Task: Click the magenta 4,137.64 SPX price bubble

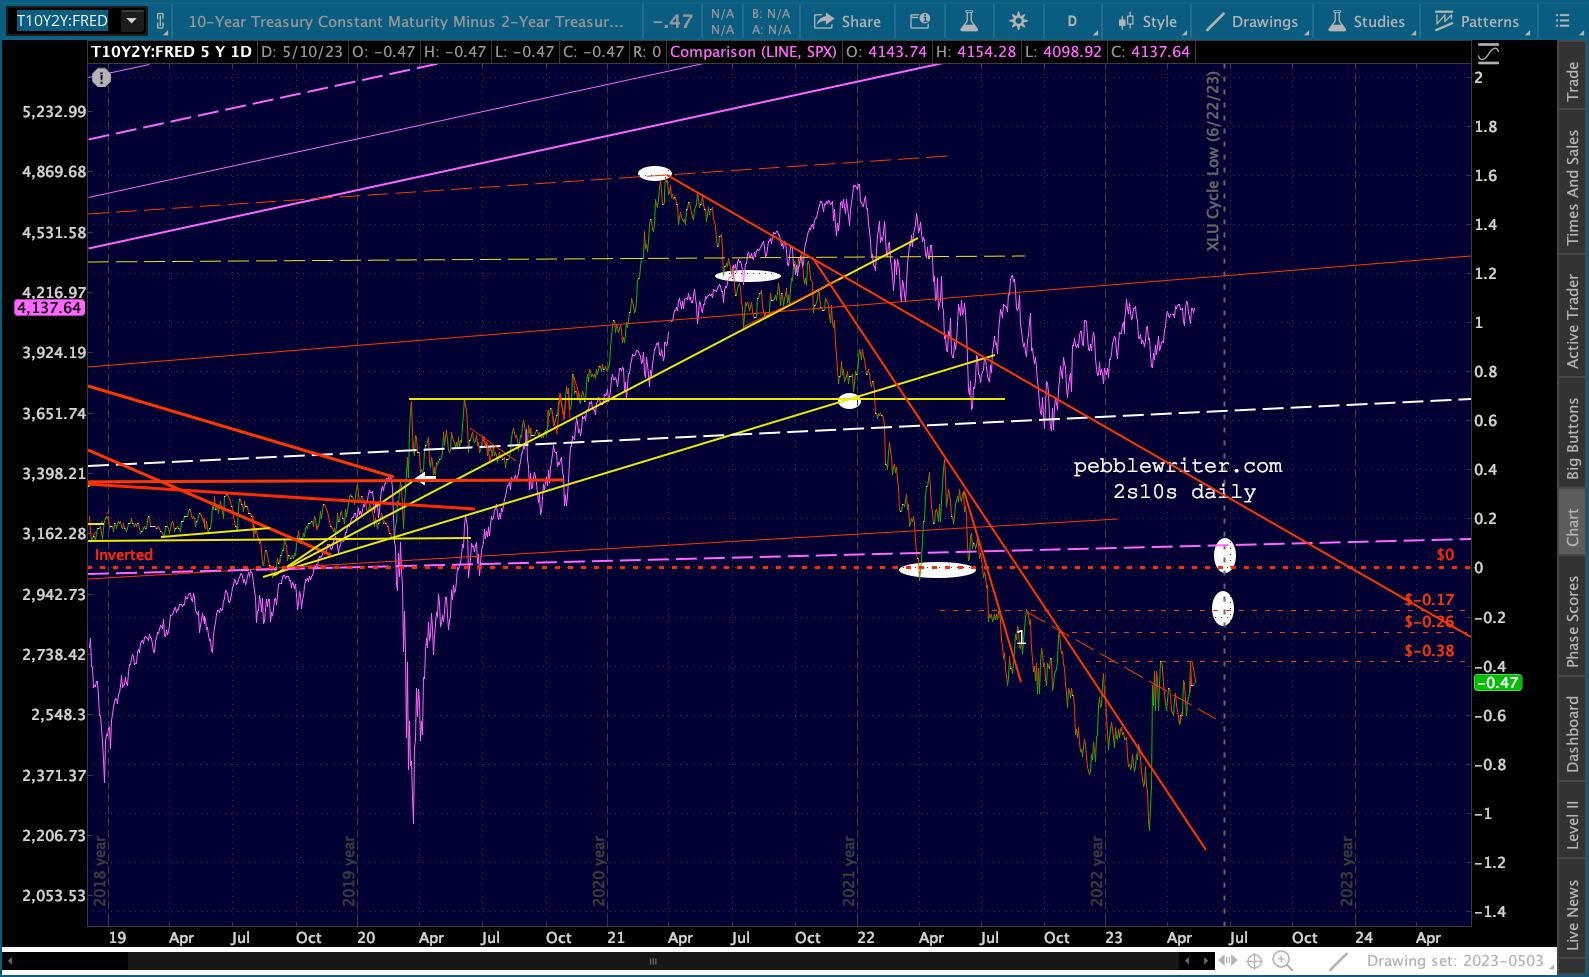Action: click(x=49, y=308)
